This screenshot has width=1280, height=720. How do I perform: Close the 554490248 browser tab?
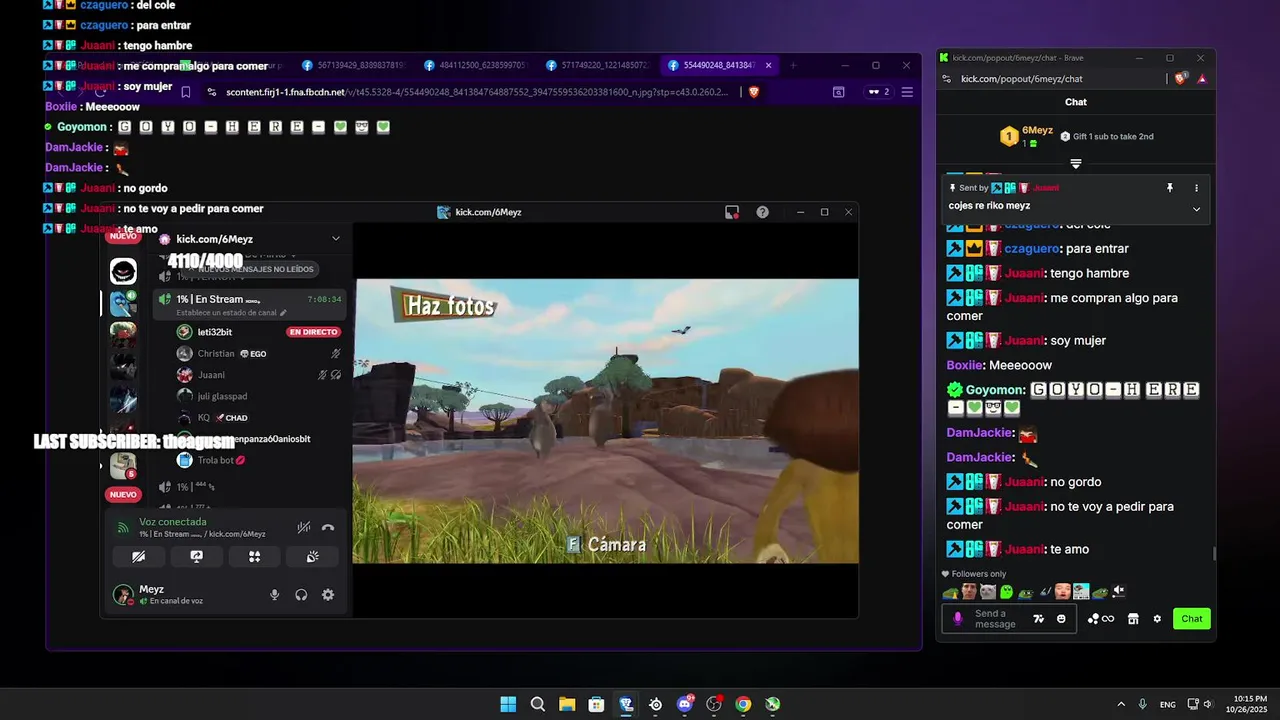[x=769, y=65]
